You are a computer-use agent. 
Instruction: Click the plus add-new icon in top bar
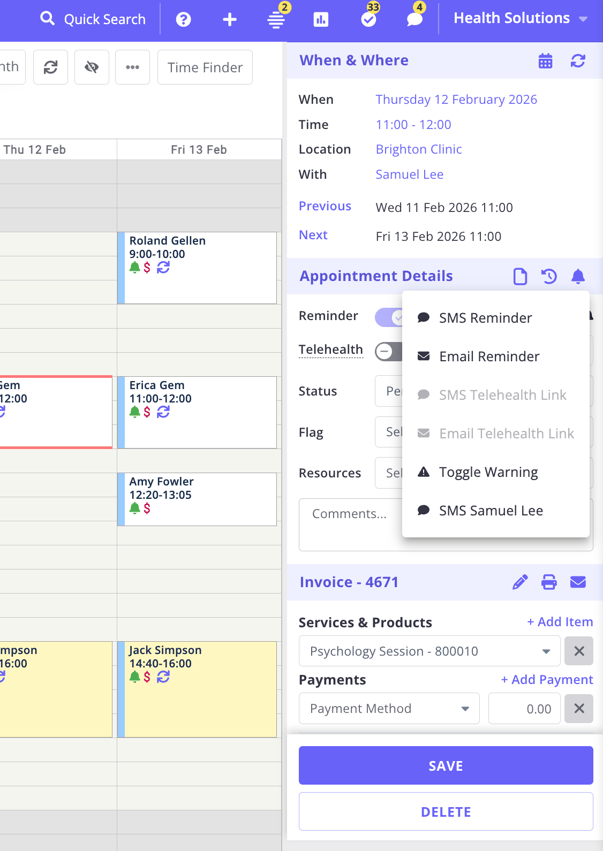click(230, 19)
